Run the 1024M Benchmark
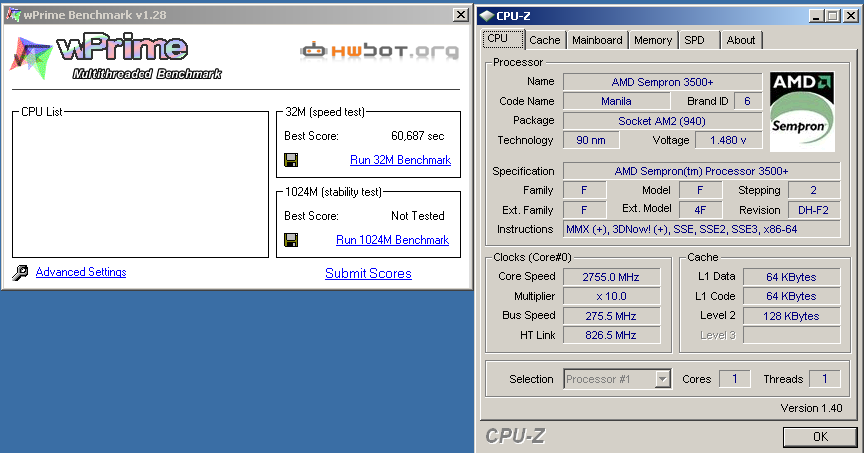Image resolution: width=864 pixels, height=453 pixels. (392, 240)
